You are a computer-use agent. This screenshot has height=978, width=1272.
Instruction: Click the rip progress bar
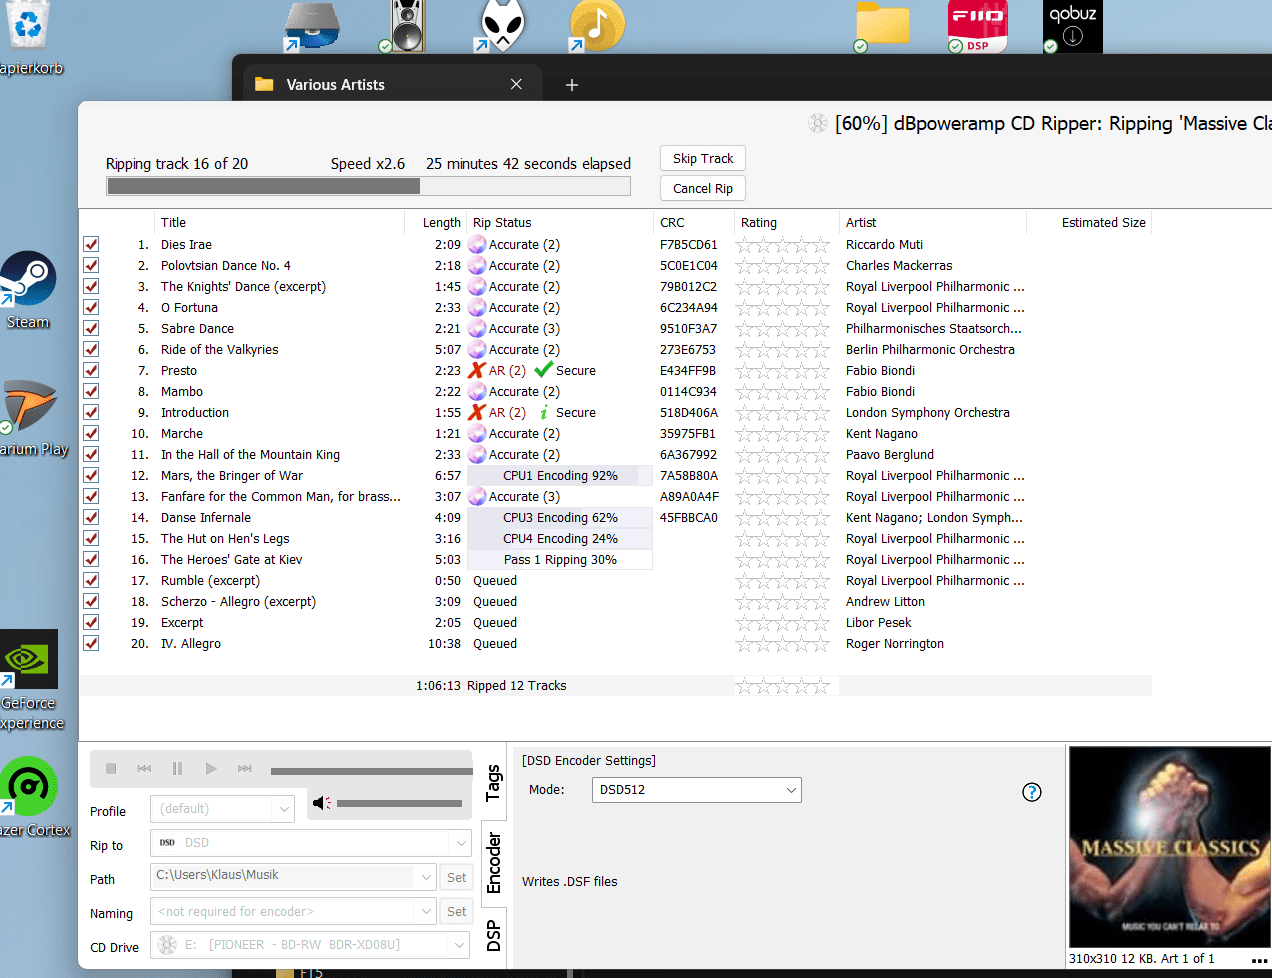pos(368,186)
